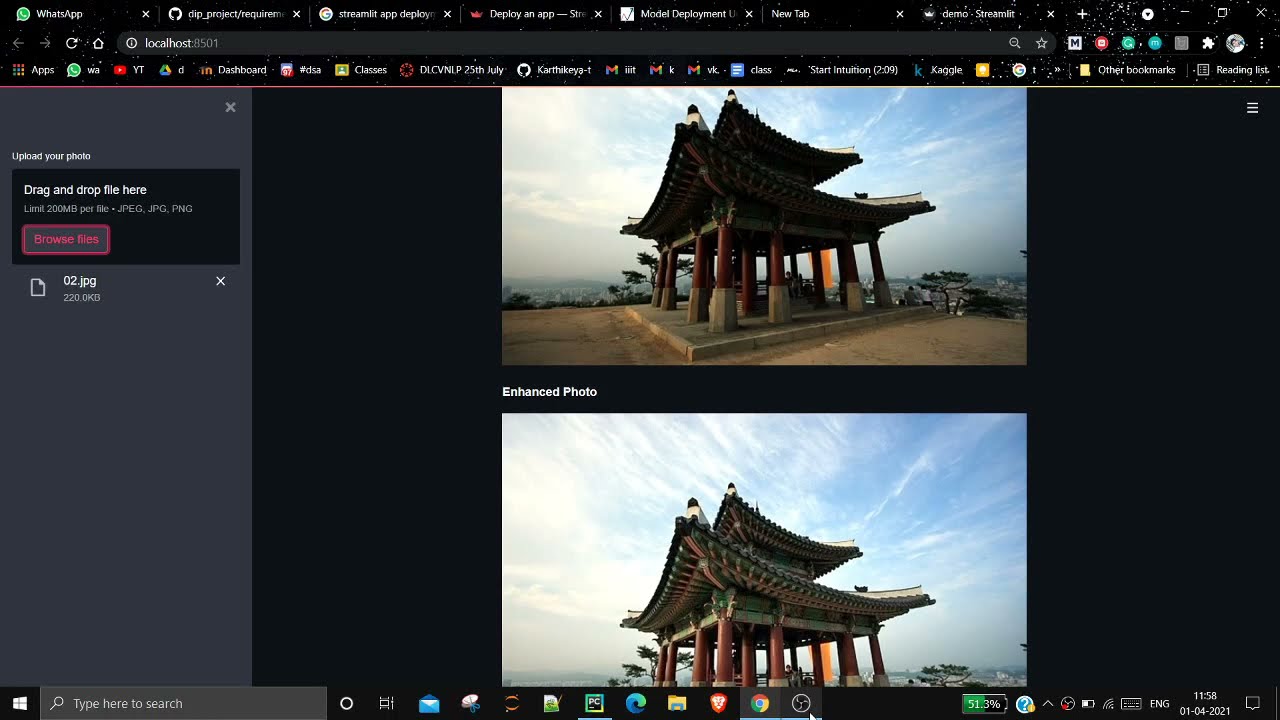Click the enhanced pavilion photo
This screenshot has width=1280, height=720.
point(764,549)
